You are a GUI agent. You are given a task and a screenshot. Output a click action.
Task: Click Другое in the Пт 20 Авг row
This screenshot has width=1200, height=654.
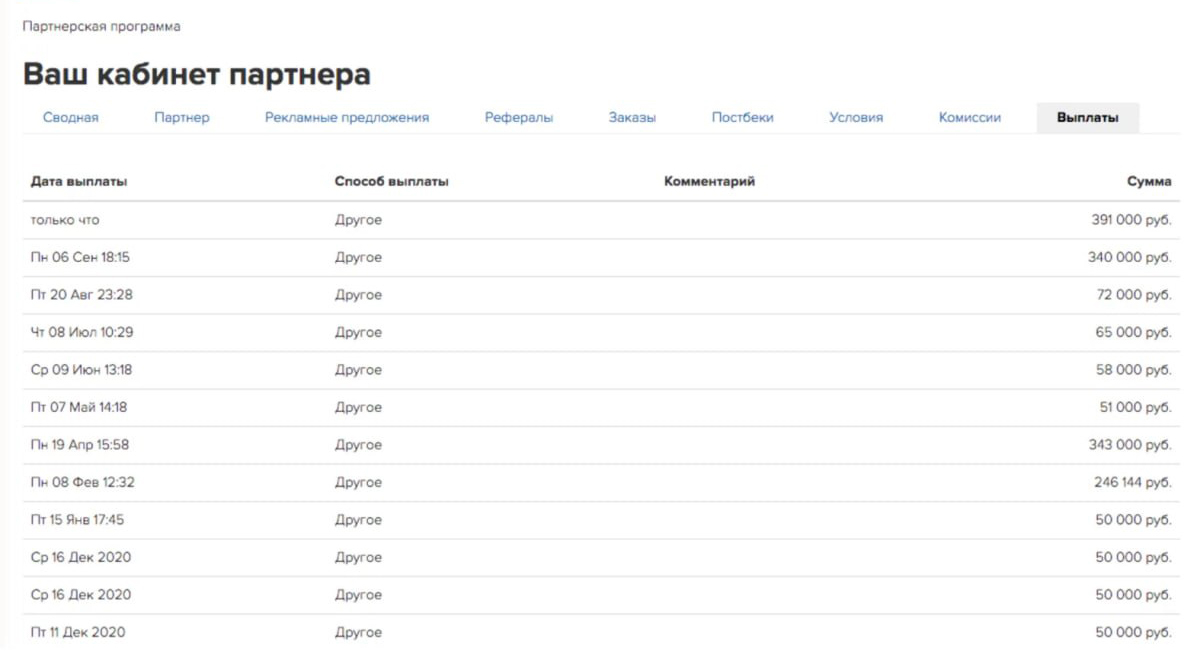358,295
